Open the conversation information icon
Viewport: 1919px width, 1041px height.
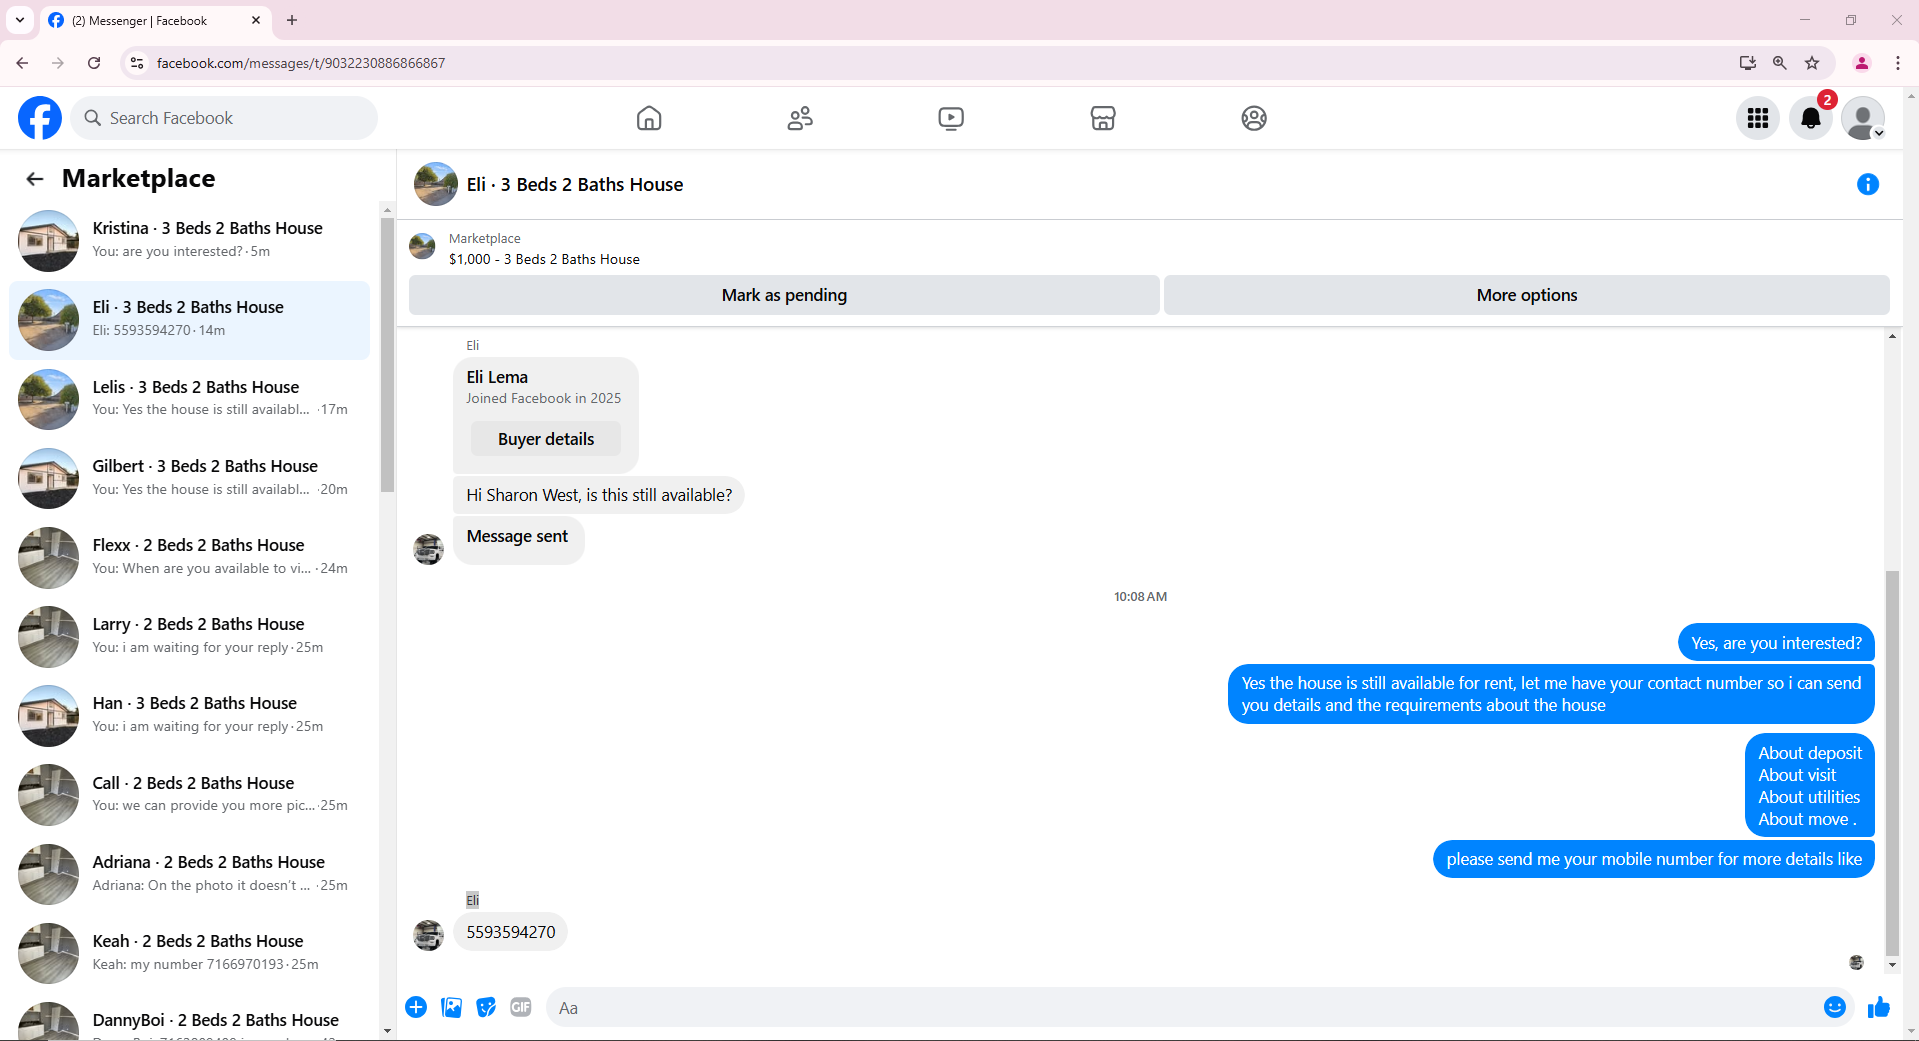click(1868, 184)
